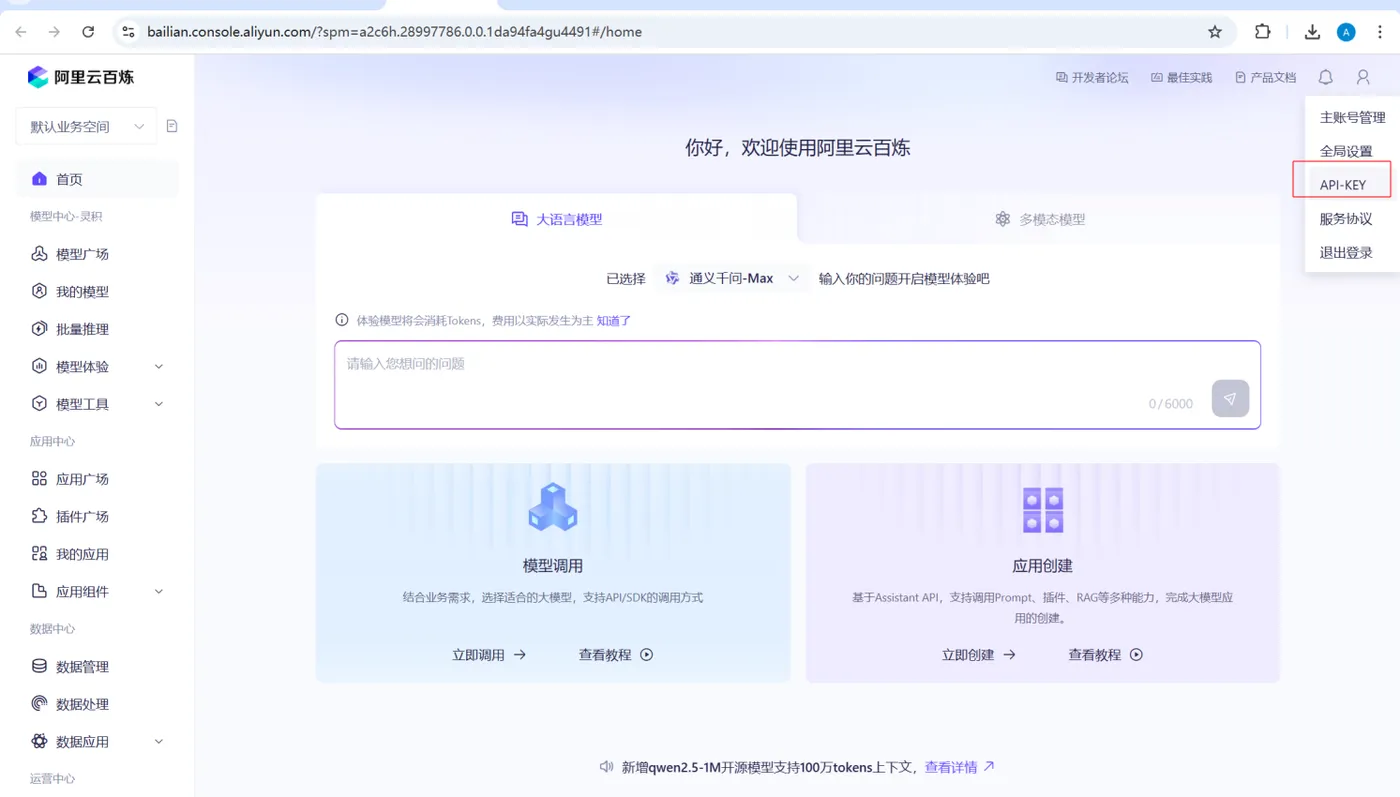The height and width of the screenshot is (797, 1400).
Task: Click the 模型工具 sidebar icon
Action: (39, 404)
